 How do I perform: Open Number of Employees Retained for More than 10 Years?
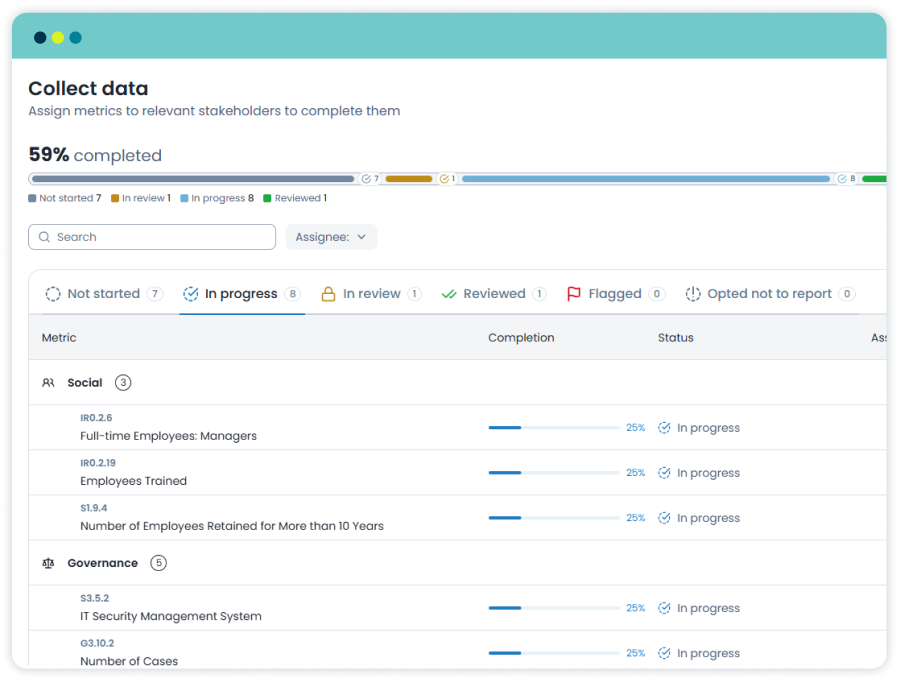232,526
